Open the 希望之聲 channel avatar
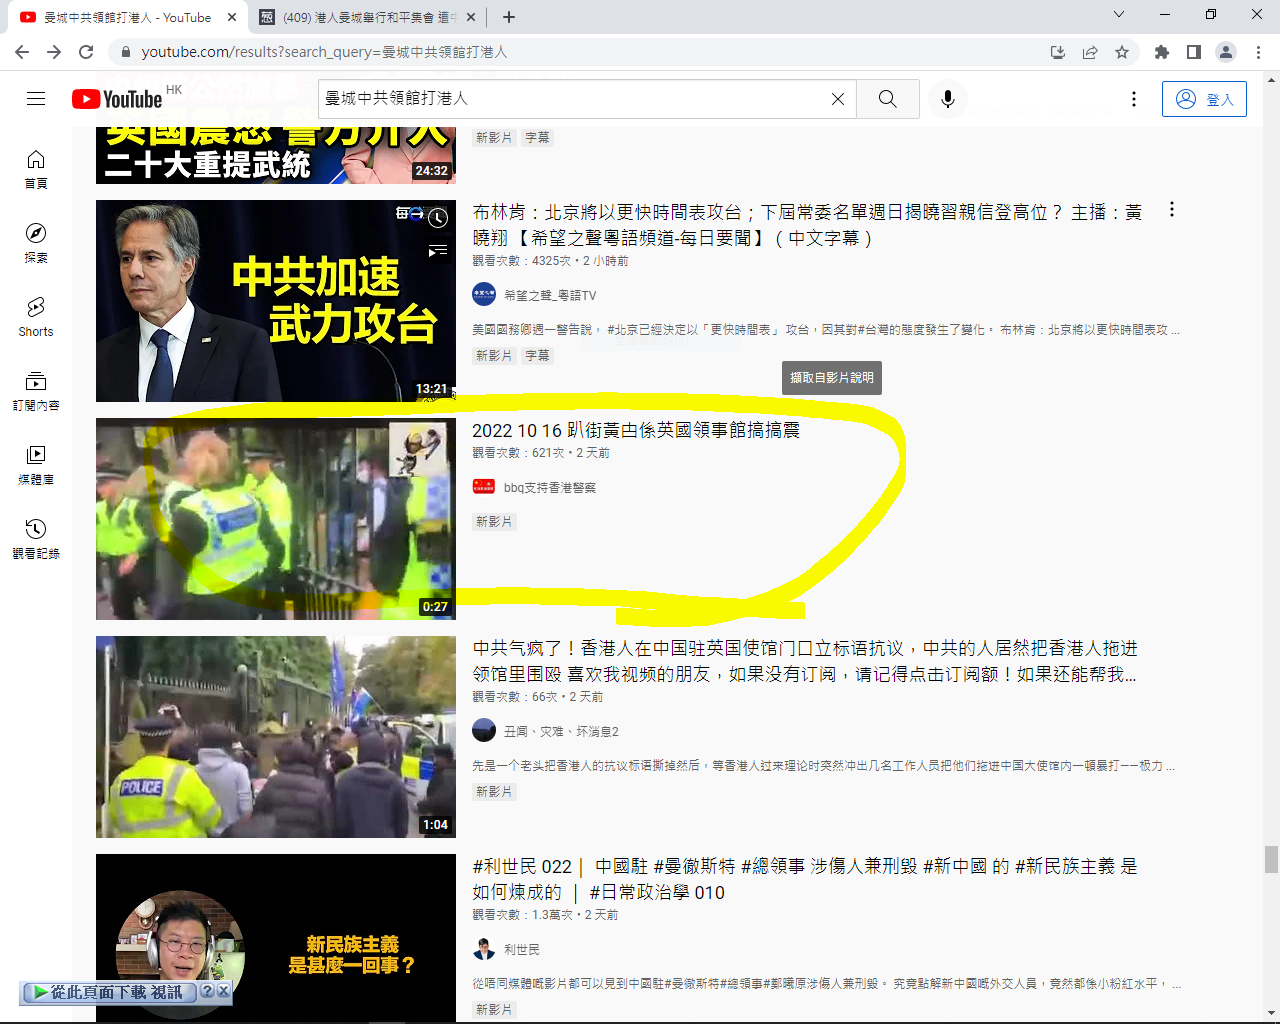This screenshot has width=1280, height=1024. pos(484,294)
